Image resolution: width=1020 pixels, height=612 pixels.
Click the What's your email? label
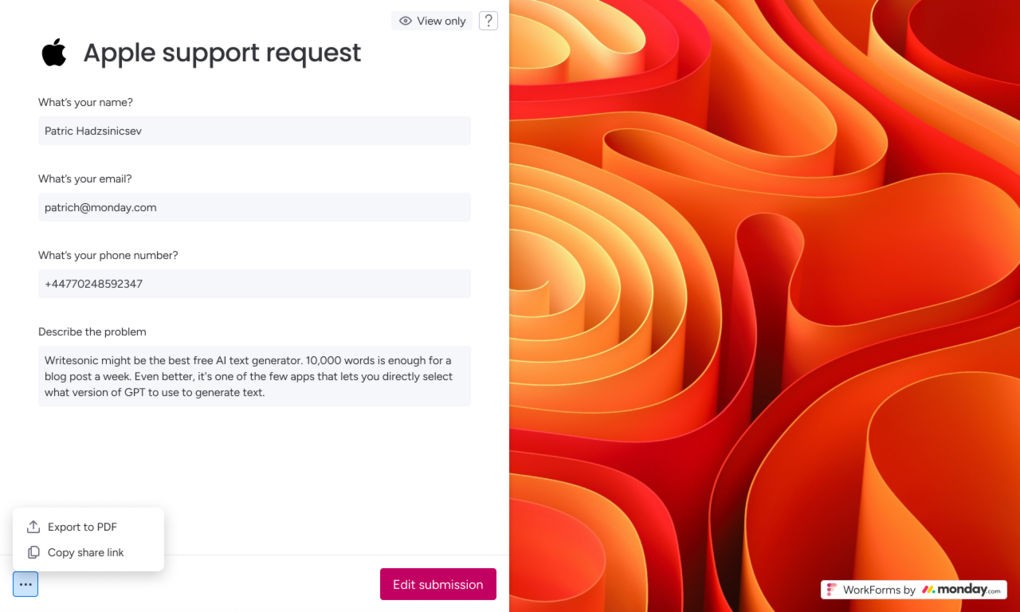[x=85, y=179]
